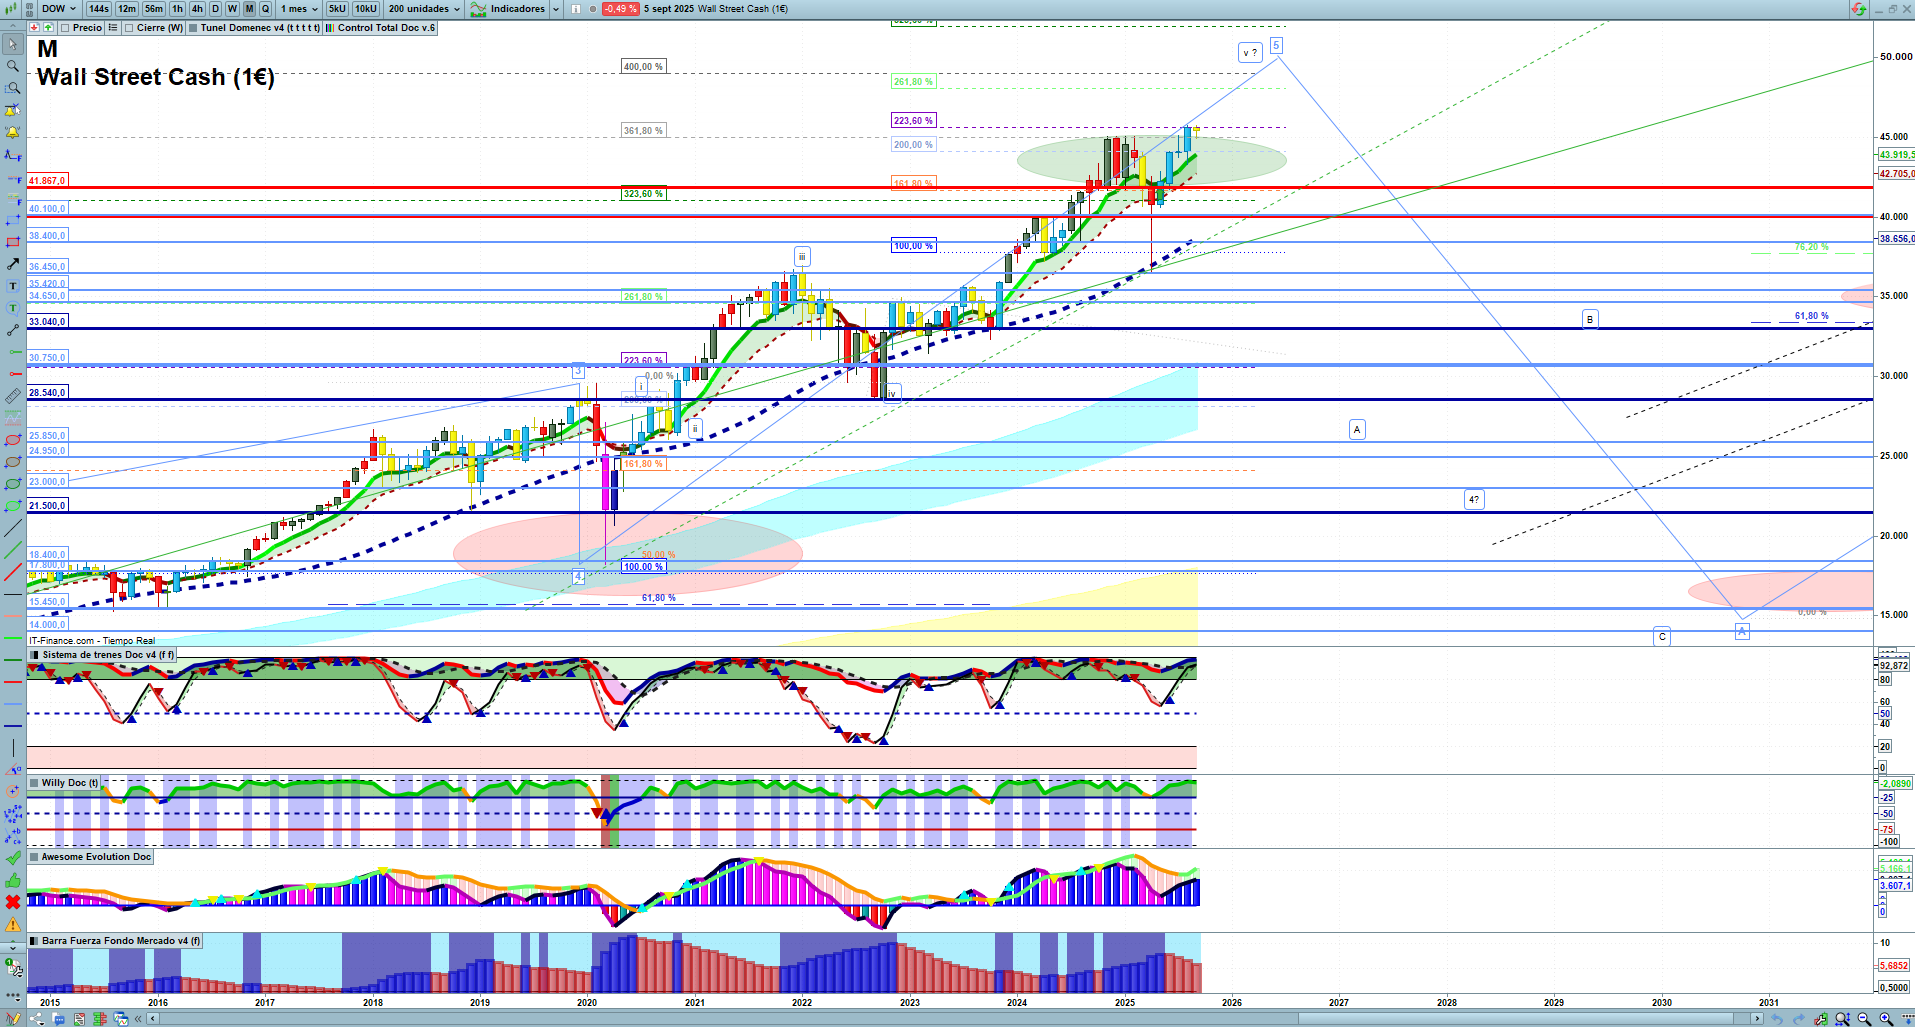Switch to the 144s timeframe

[x=98, y=9]
